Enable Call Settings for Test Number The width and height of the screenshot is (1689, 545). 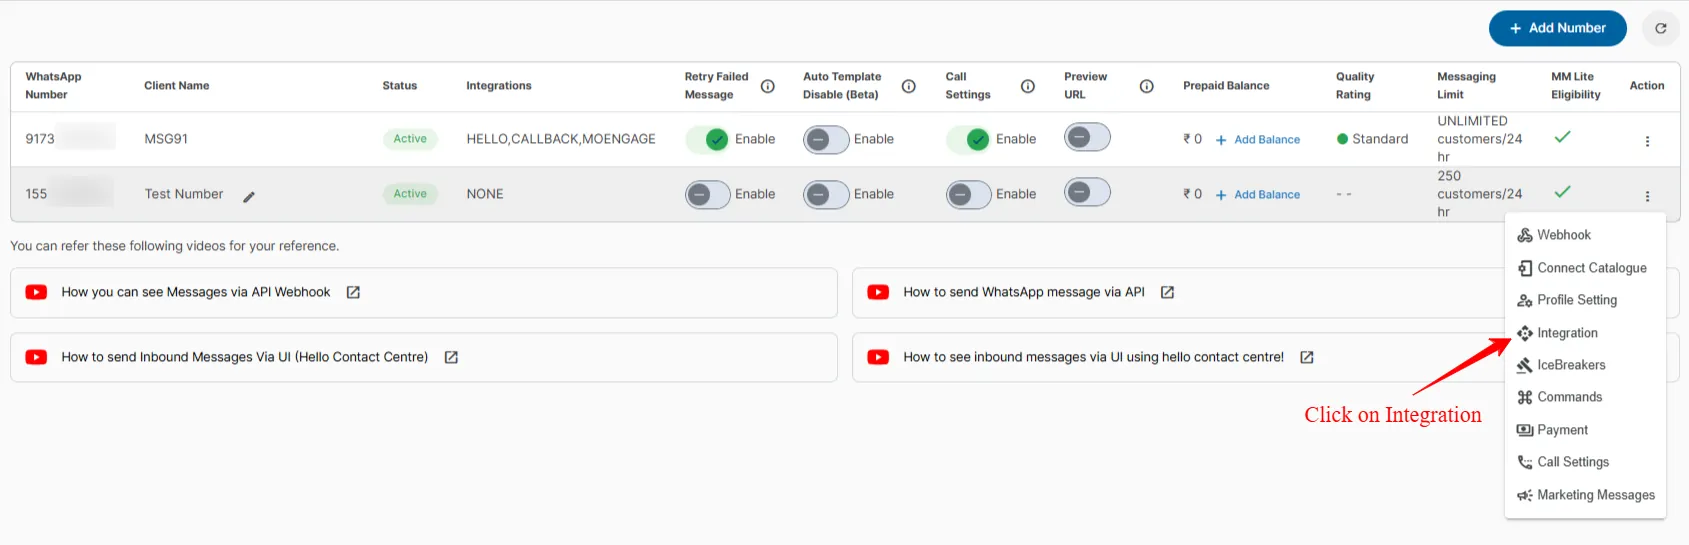click(x=969, y=194)
